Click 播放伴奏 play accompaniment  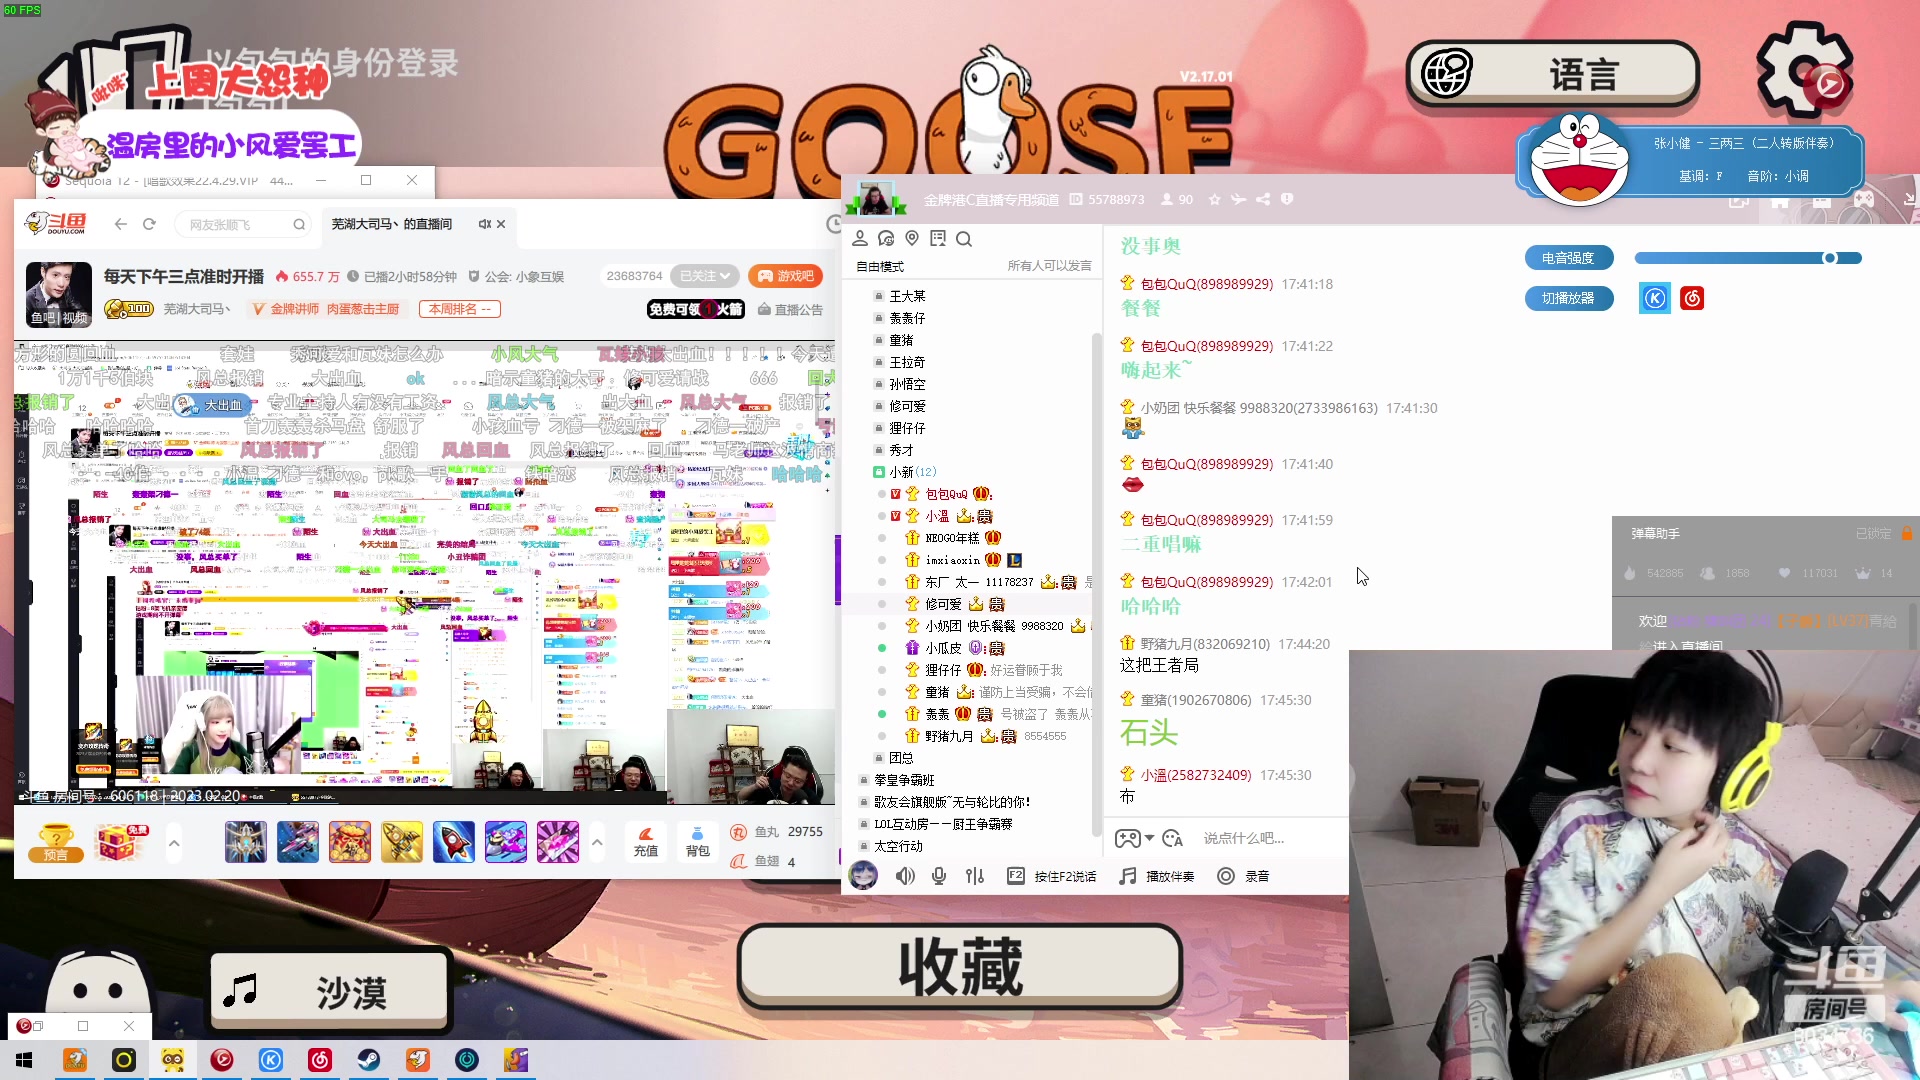[x=1157, y=876]
